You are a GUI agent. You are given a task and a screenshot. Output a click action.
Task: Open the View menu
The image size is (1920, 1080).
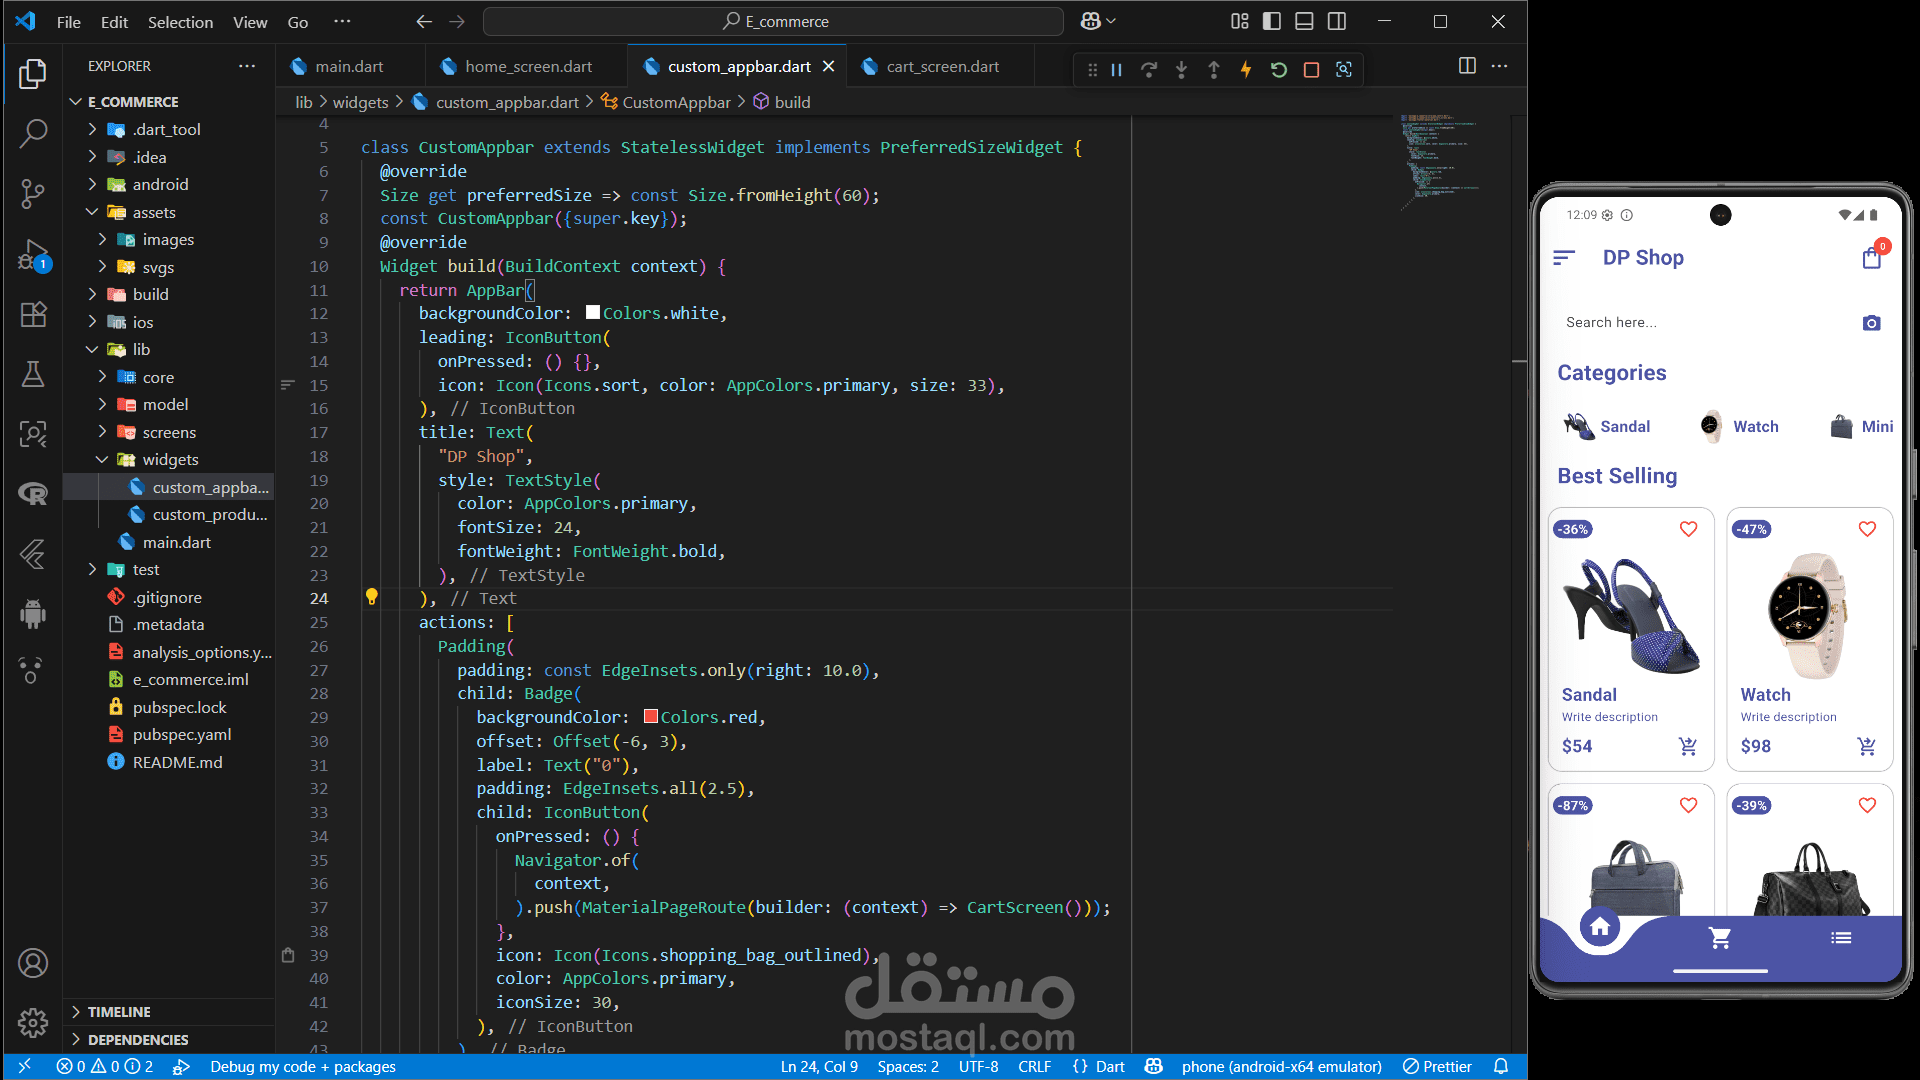(x=250, y=22)
